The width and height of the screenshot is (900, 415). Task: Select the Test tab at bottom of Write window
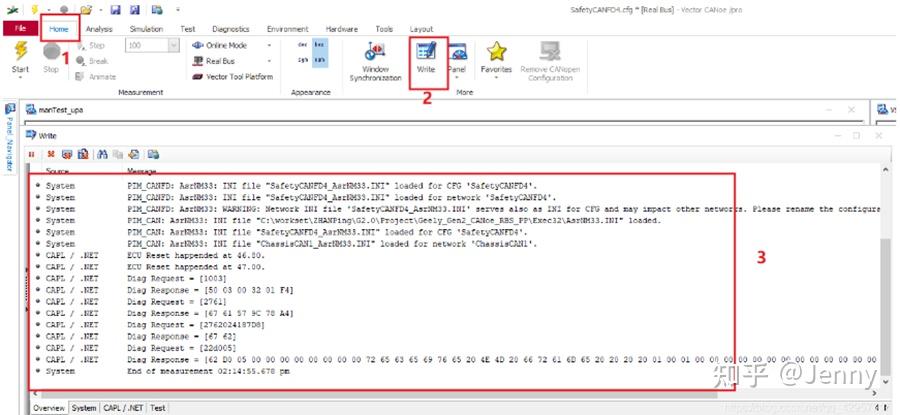pyautogui.click(x=157, y=408)
